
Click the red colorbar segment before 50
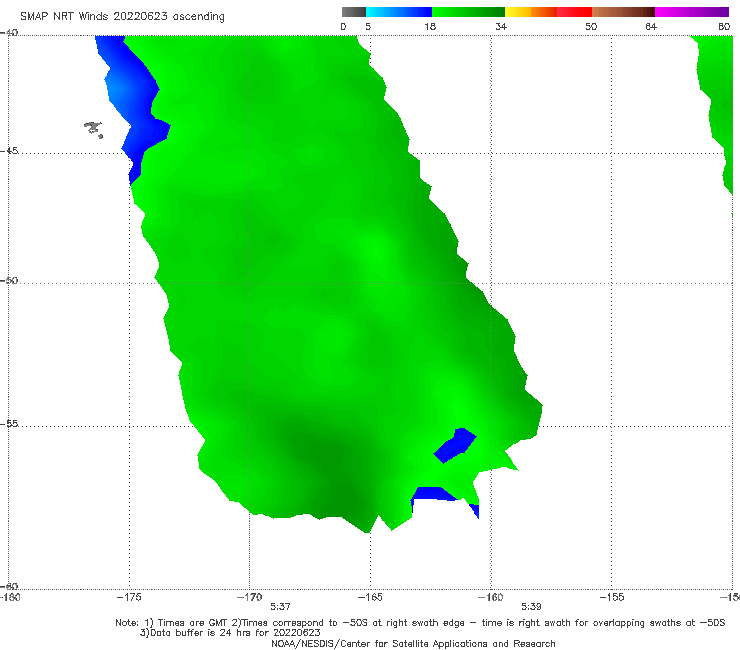(574, 12)
